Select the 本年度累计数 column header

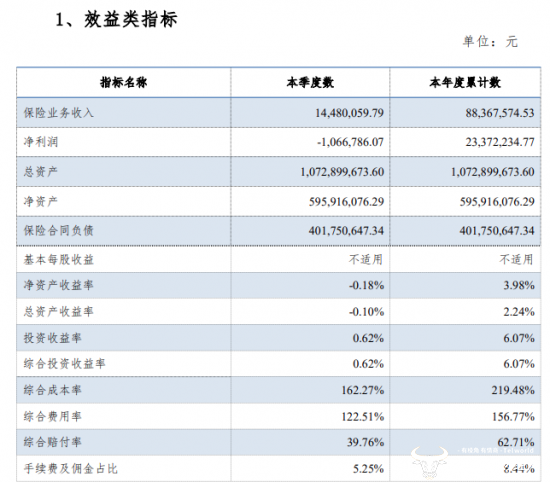[465, 82]
